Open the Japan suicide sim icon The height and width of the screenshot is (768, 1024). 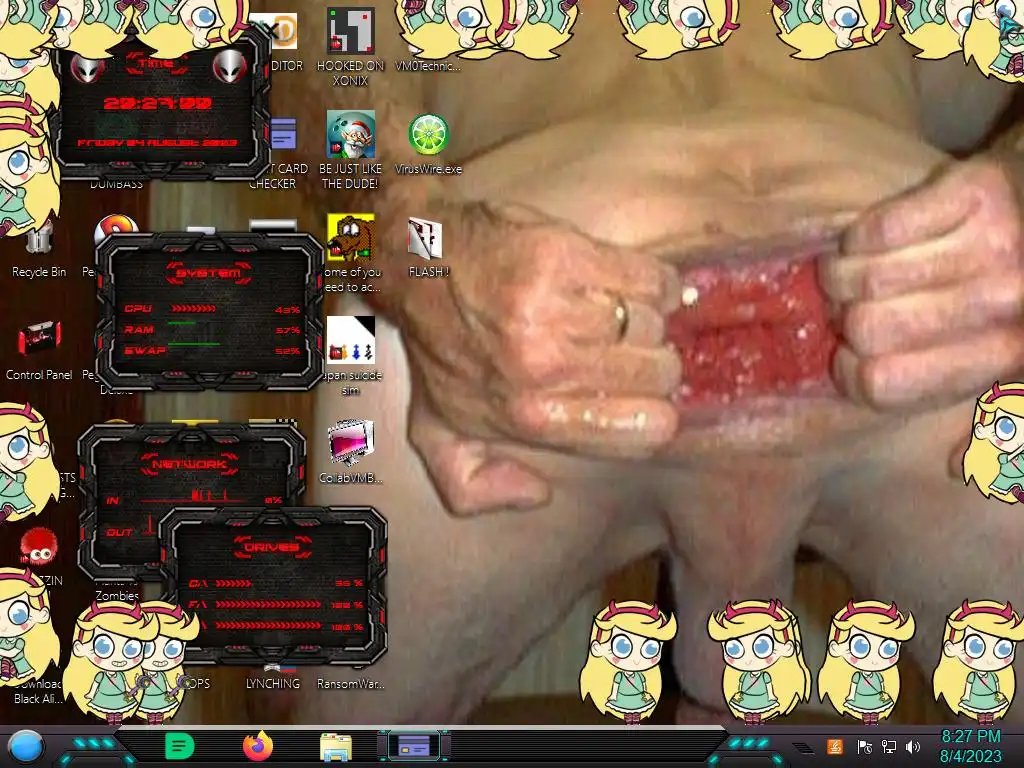(x=351, y=341)
